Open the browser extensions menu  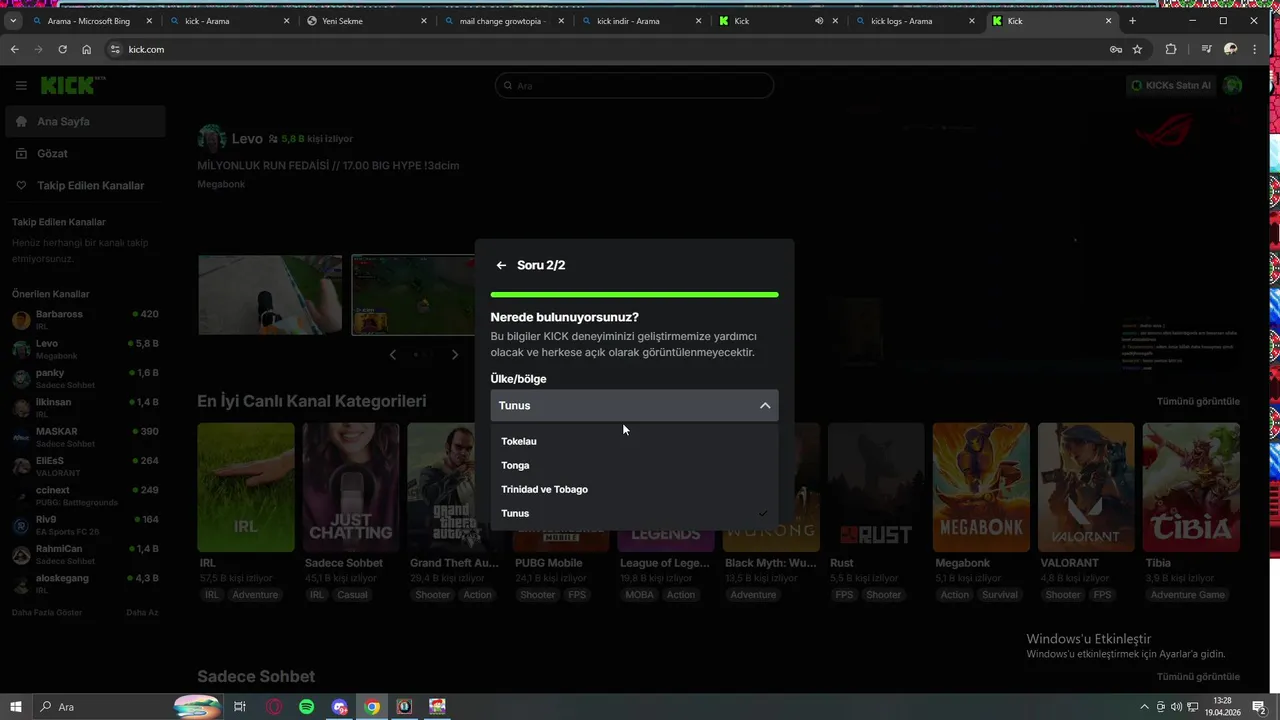pyautogui.click(x=1171, y=49)
